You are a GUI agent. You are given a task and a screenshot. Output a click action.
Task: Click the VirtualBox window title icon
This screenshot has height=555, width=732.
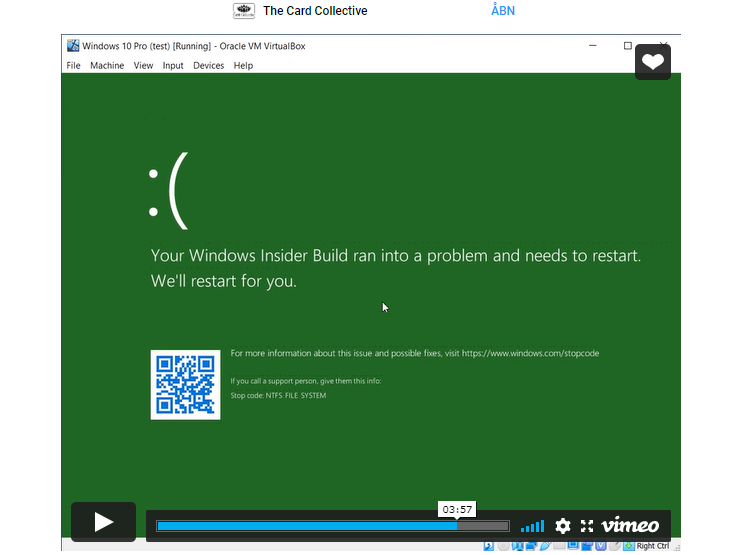(73, 46)
